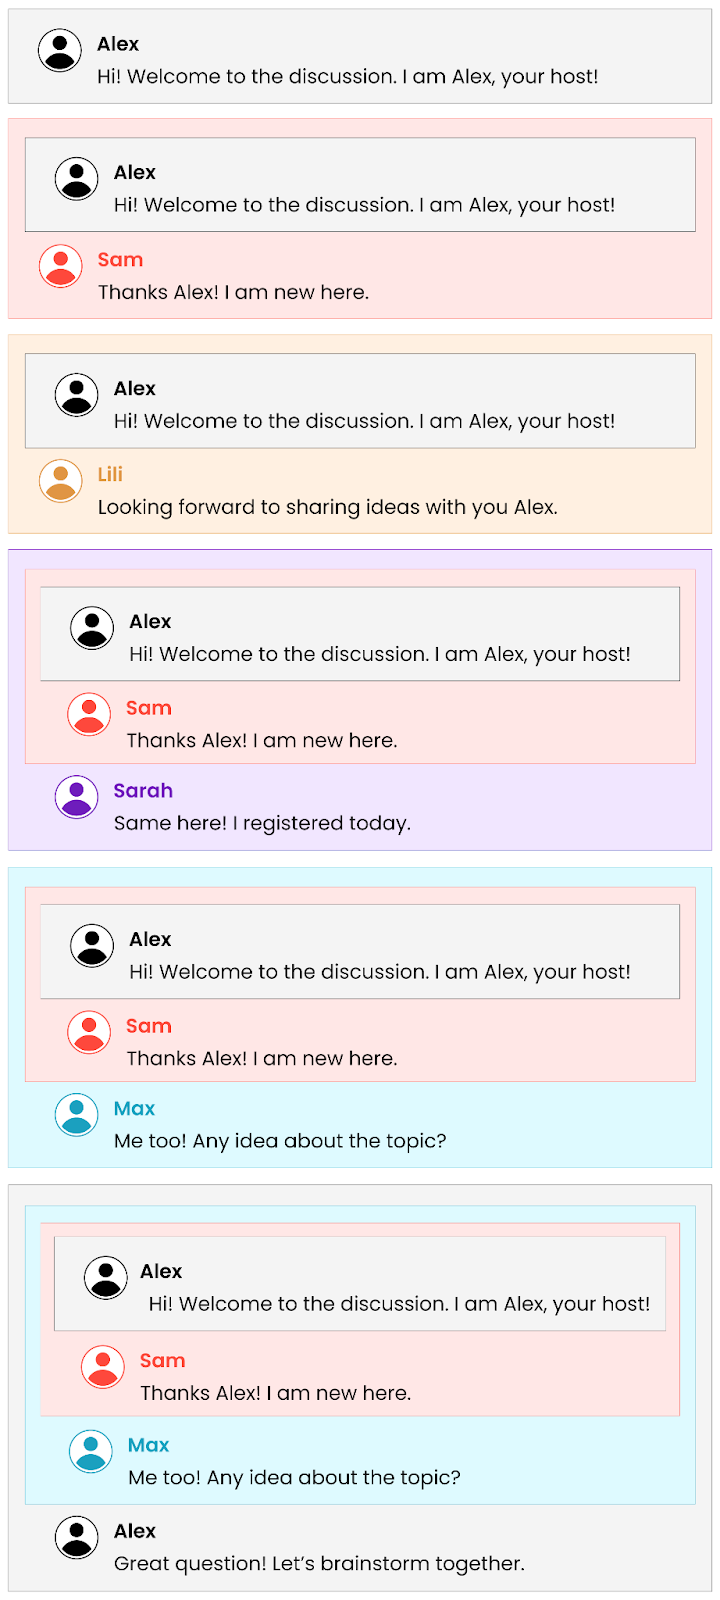Open Sarah's profile via her purple username
720x1600 pixels.
tap(143, 790)
